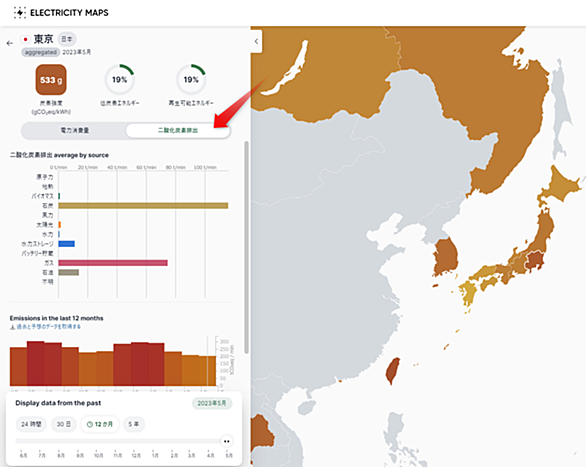Click the 9月 timeline tick
The height and width of the screenshot is (467, 586).
(80, 455)
